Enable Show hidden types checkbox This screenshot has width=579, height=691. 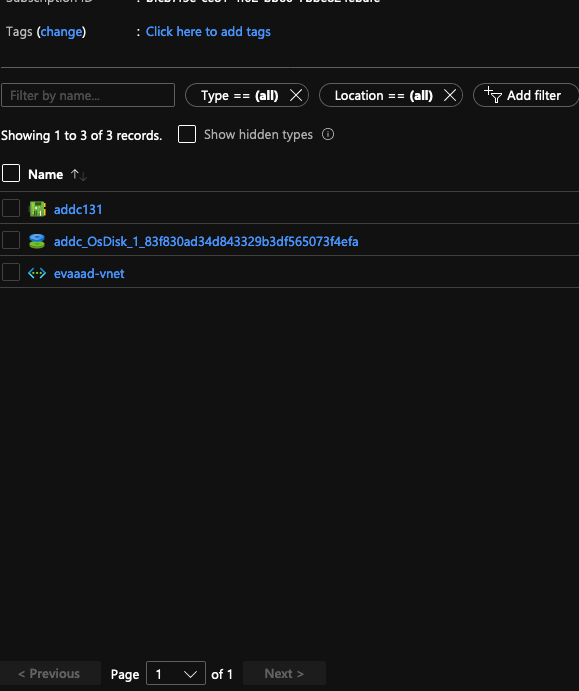pos(187,134)
